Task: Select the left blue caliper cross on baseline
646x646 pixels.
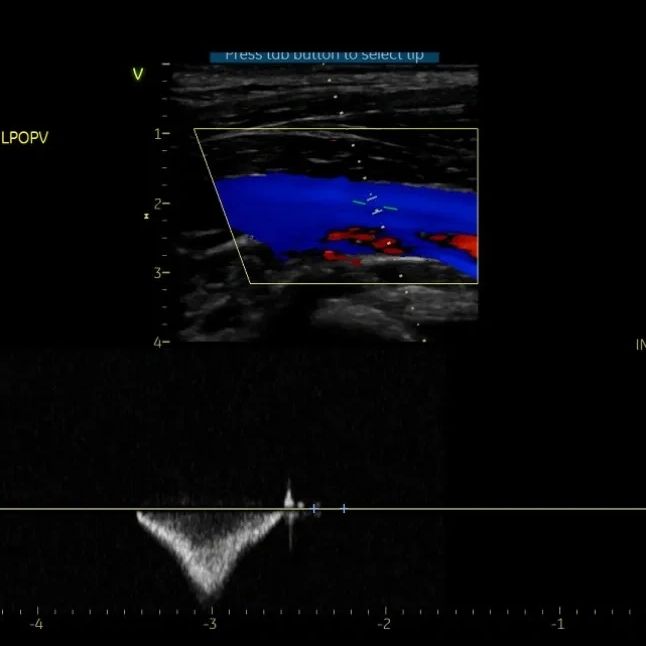Action: pyautogui.click(x=316, y=509)
